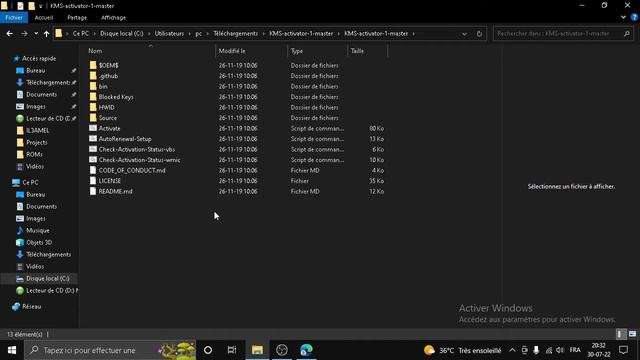Open Lecteur de CD (D:) in sidebar

[x=51, y=291]
